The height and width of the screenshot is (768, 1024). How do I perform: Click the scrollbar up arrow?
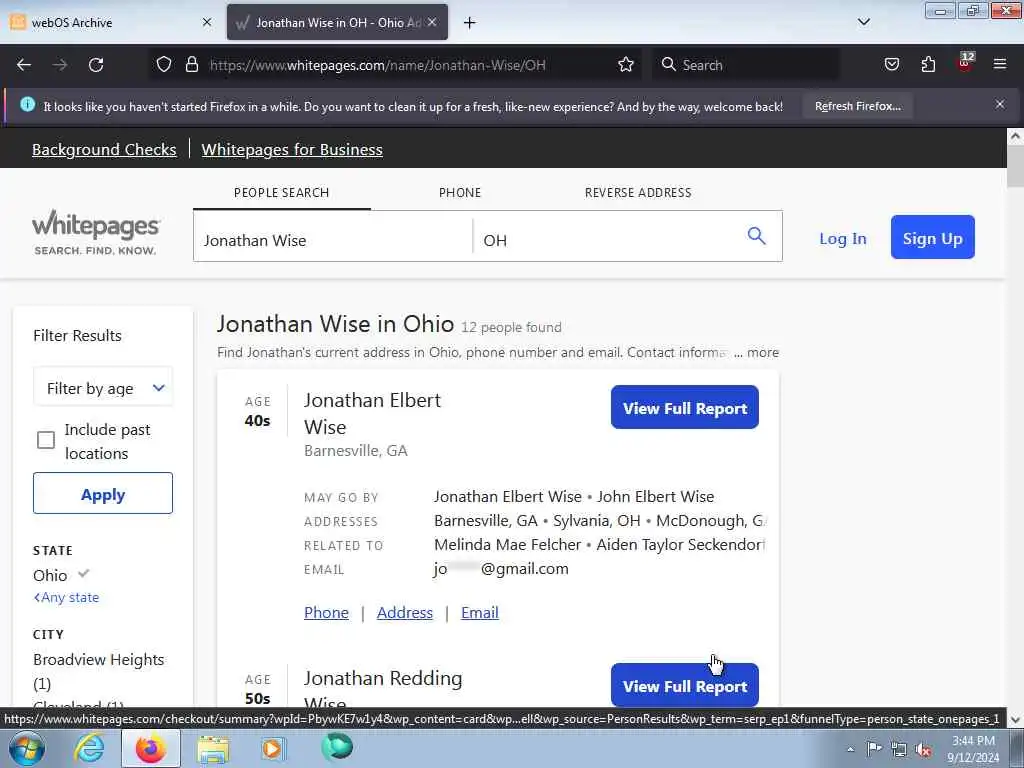(x=1015, y=136)
